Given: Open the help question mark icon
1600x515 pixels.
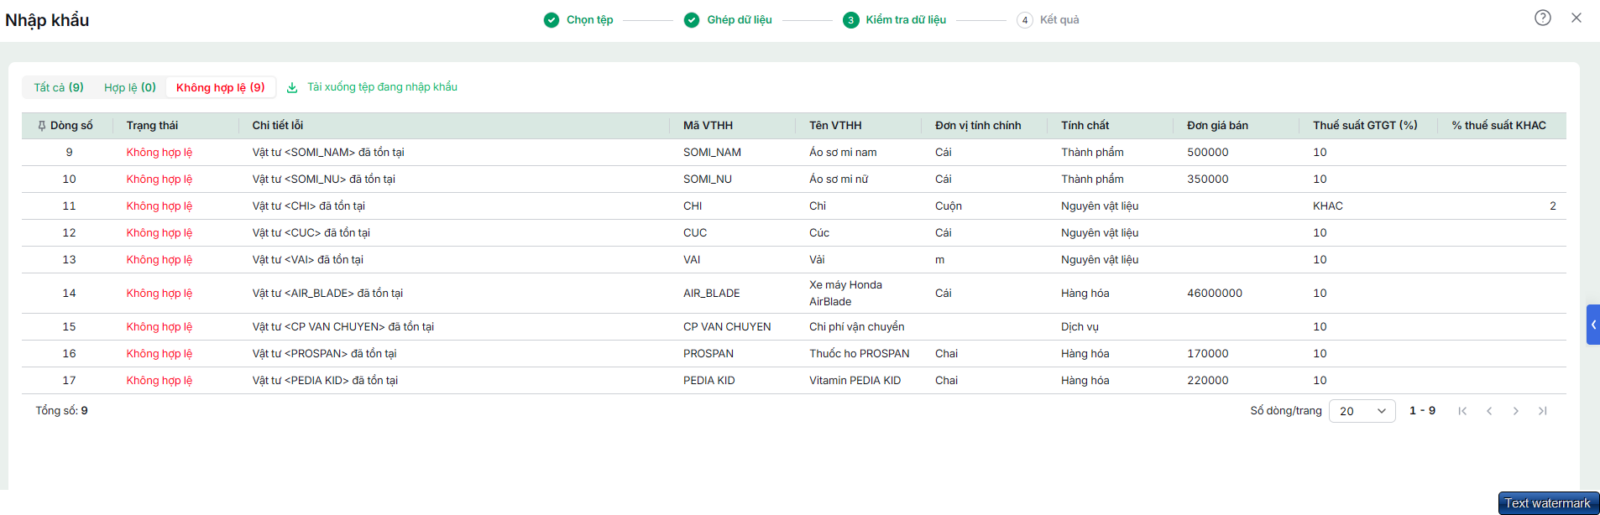Looking at the screenshot, I should [x=1543, y=18].
